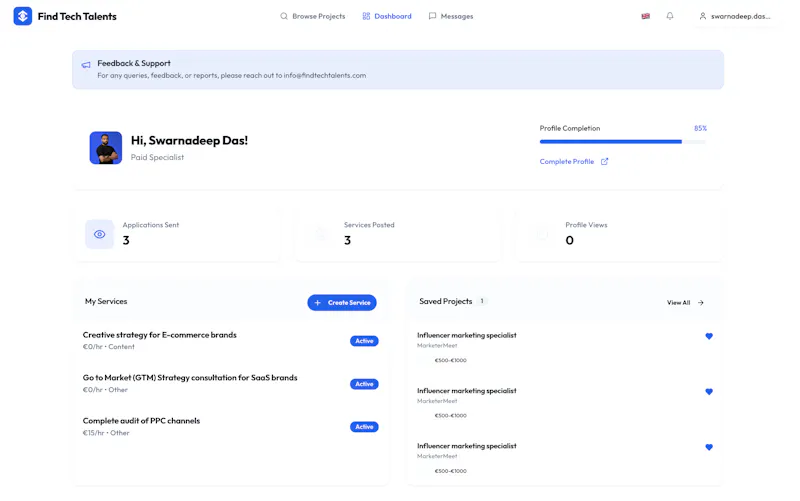Click the external link icon beside Complete Profile
The image size is (800, 501).
pos(605,162)
